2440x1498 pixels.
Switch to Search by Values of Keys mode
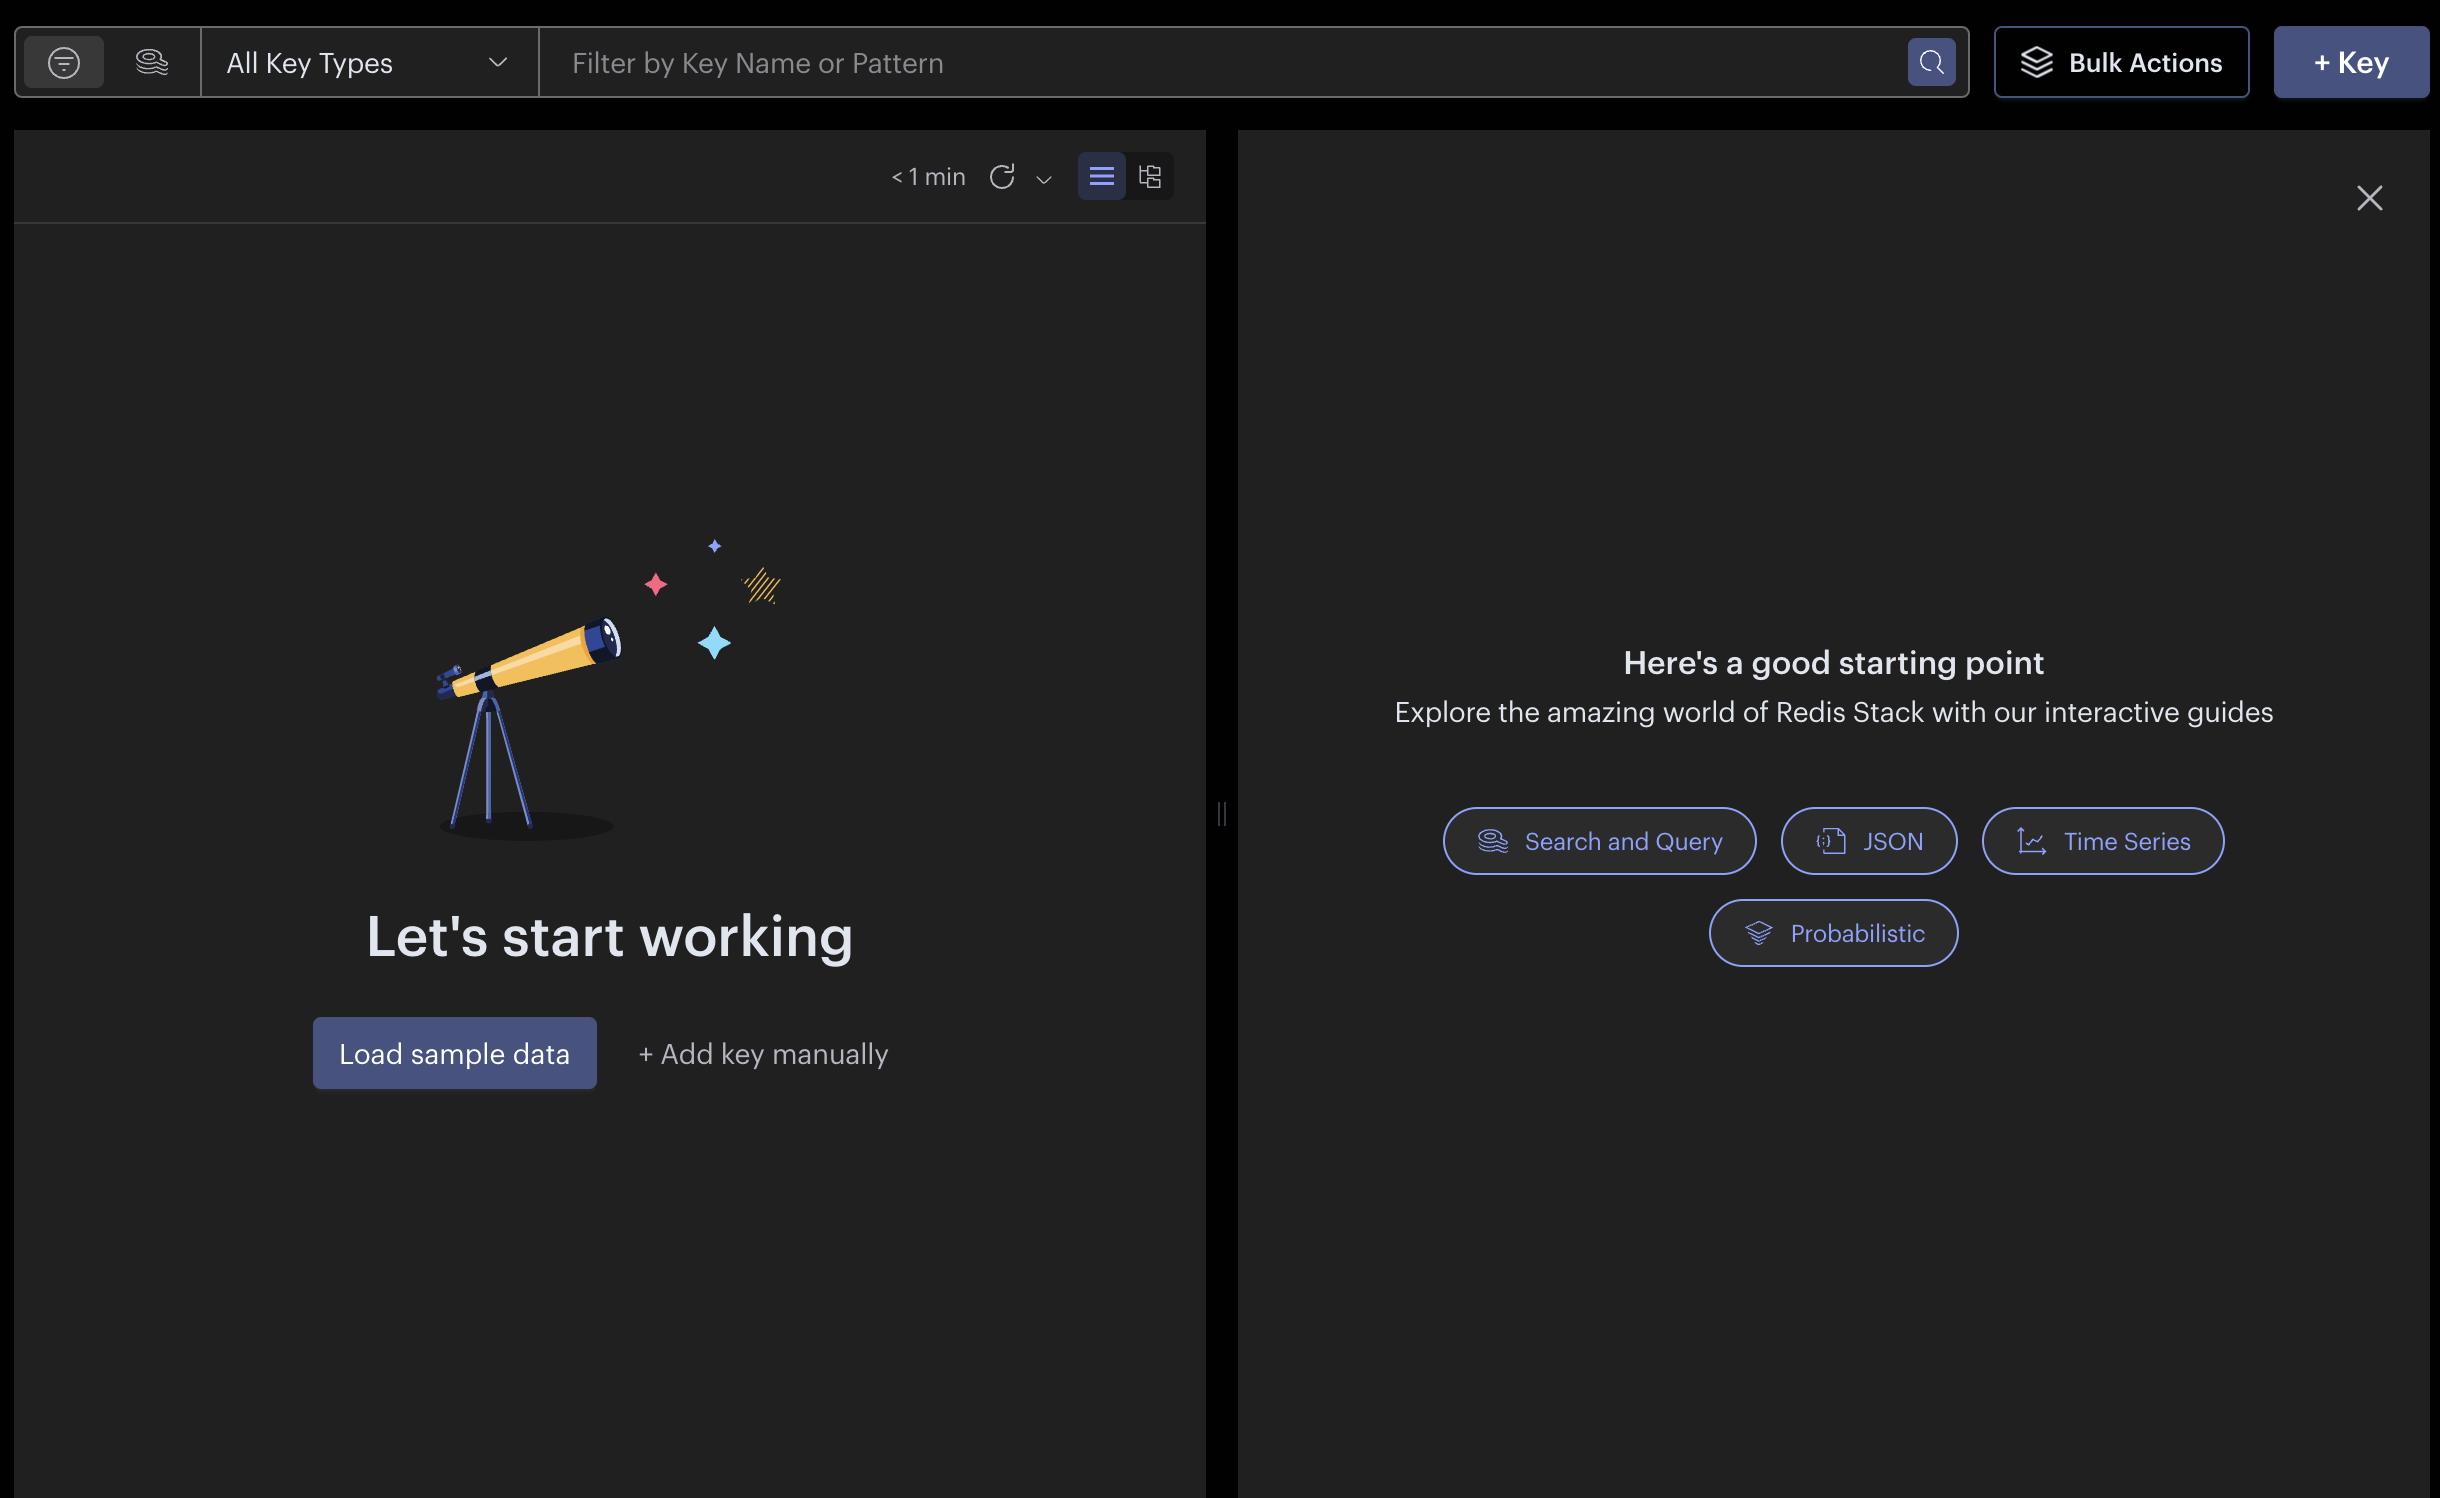[x=152, y=63]
